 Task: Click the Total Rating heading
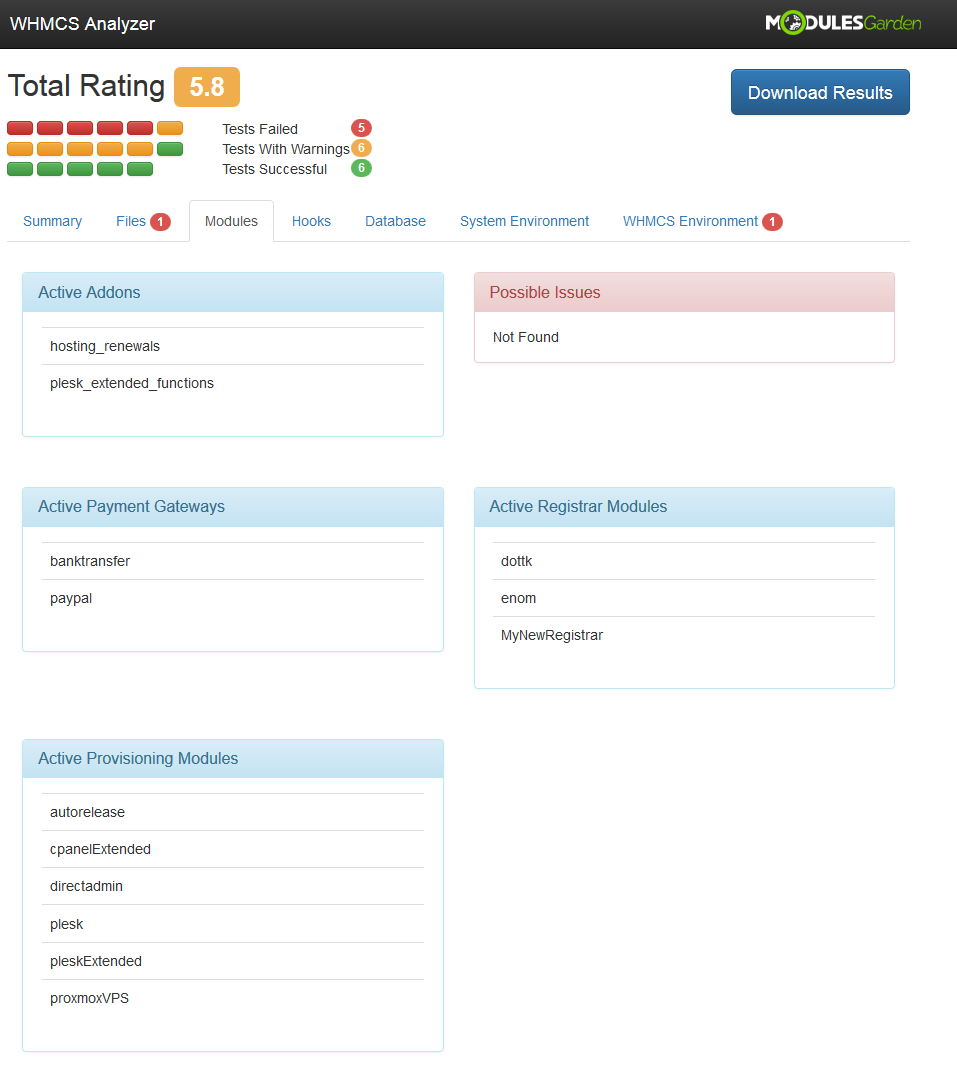pyautogui.click(x=86, y=86)
